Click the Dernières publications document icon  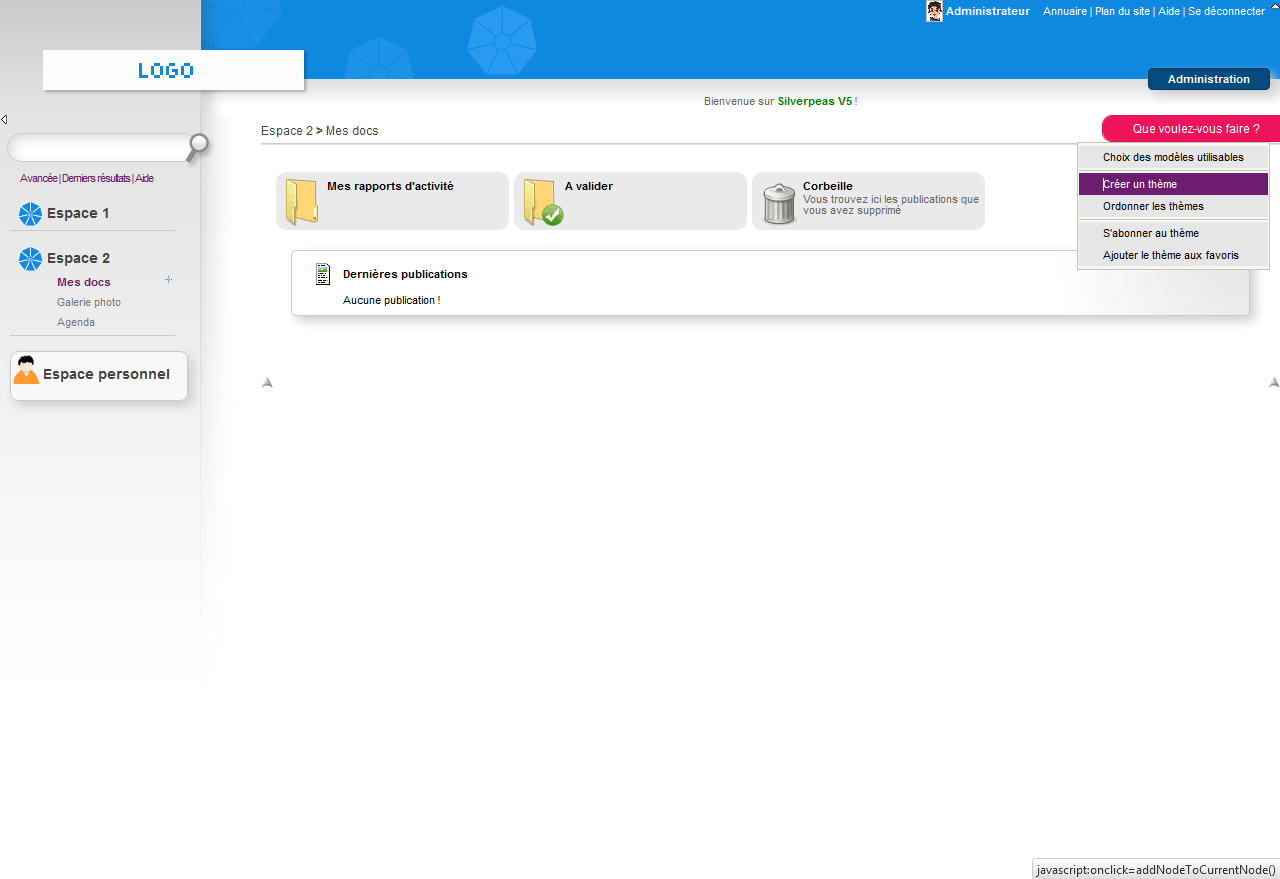click(x=322, y=274)
